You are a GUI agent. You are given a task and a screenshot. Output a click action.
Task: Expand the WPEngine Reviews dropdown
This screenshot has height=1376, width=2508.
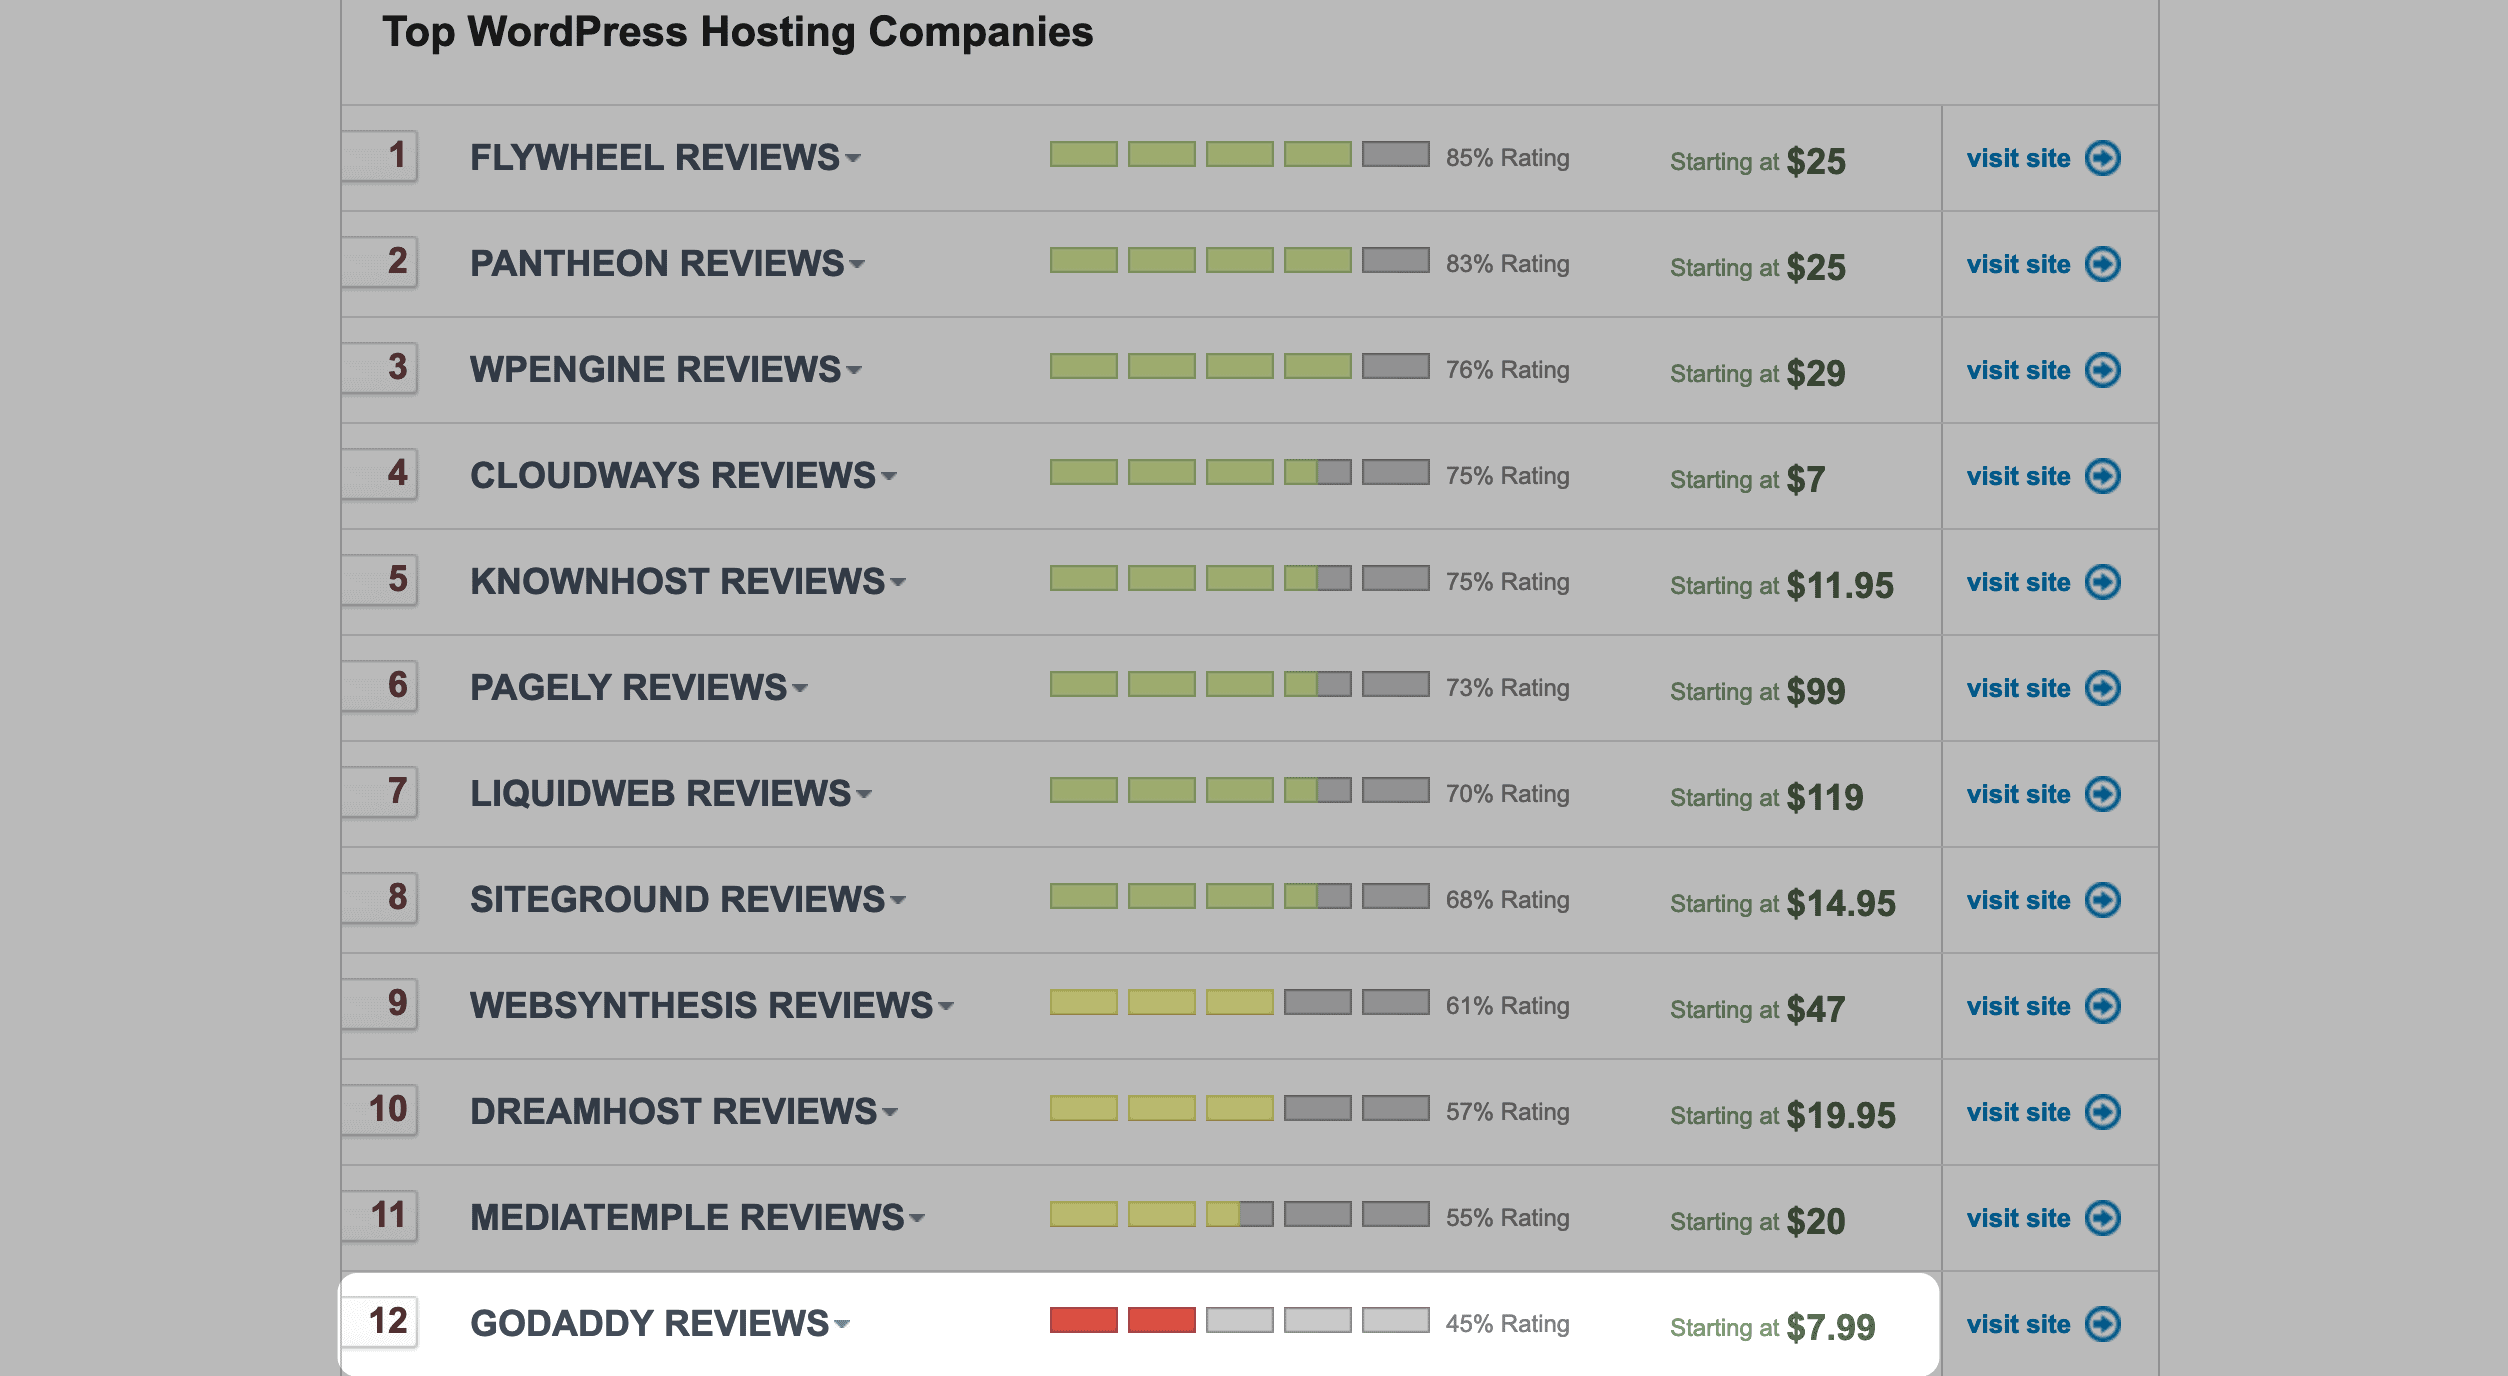(854, 370)
